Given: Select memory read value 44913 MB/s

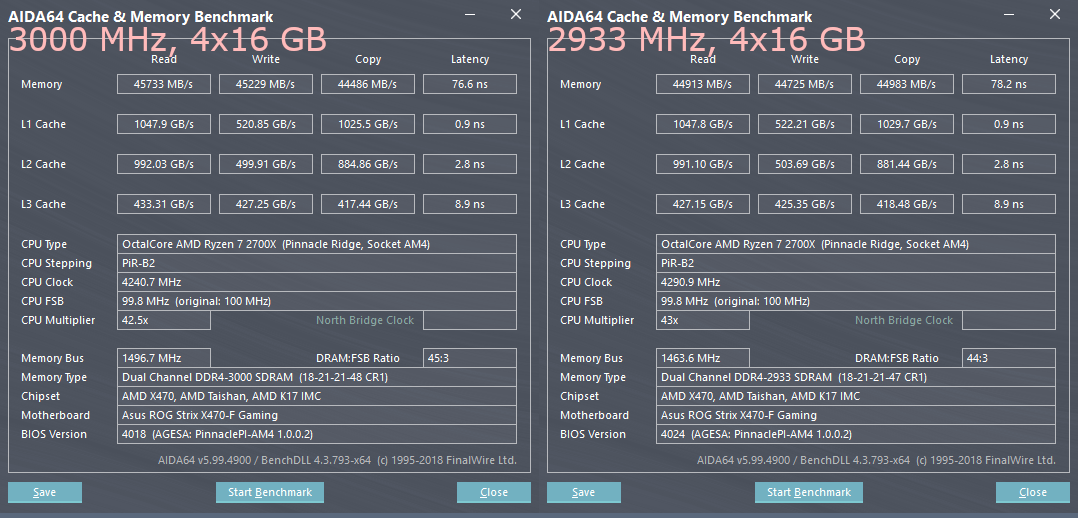Looking at the screenshot, I should 703,84.
